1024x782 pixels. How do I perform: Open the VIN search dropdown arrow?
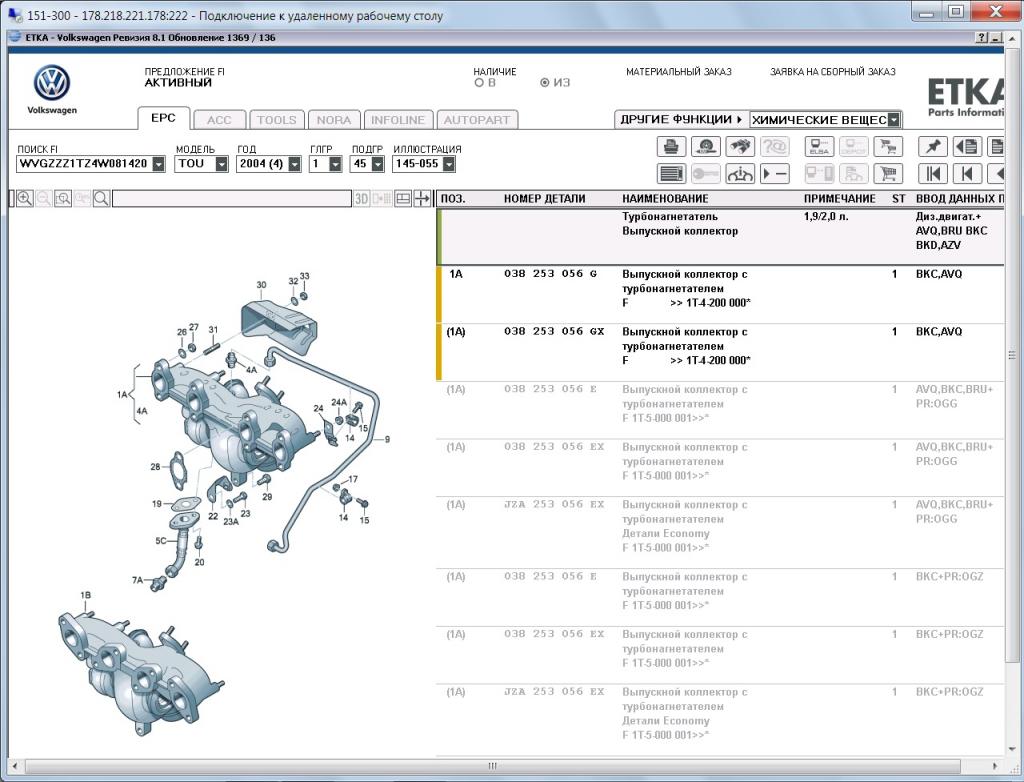point(159,164)
